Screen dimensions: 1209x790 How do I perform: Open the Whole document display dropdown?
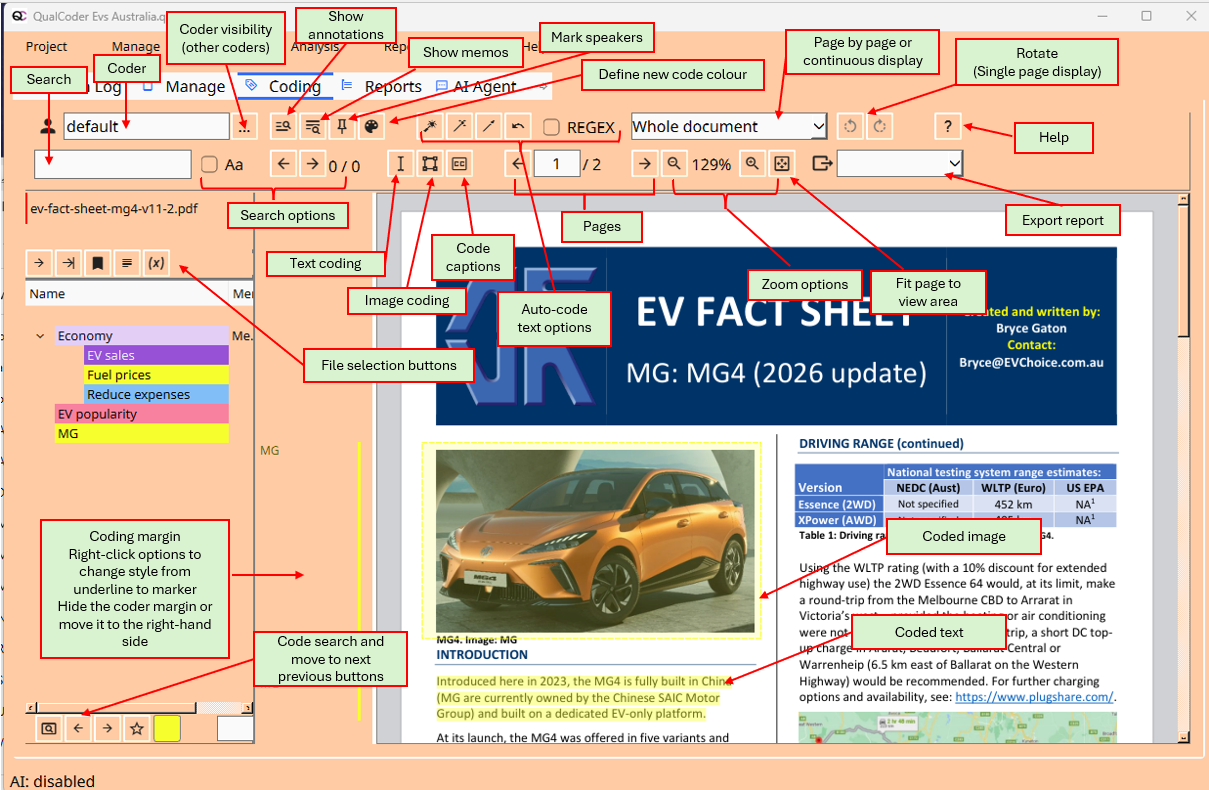pyautogui.click(x=729, y=126)
